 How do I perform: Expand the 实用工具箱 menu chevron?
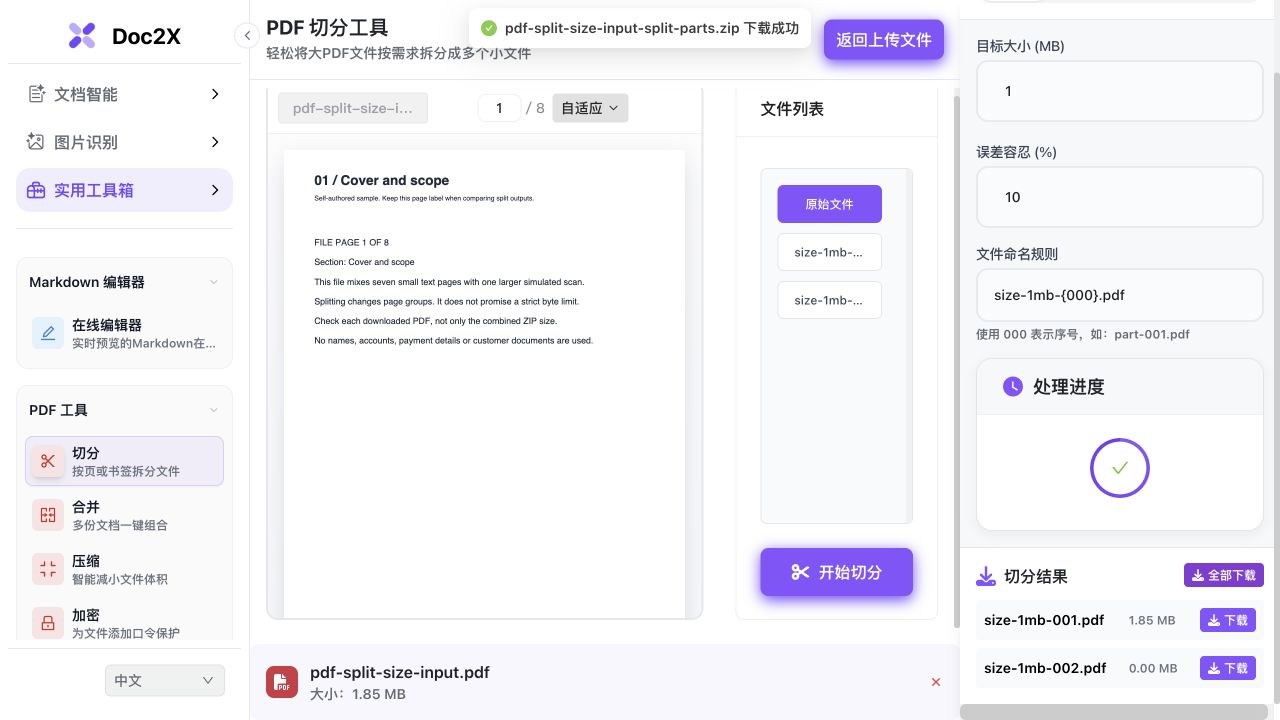(x=215, y=190)
